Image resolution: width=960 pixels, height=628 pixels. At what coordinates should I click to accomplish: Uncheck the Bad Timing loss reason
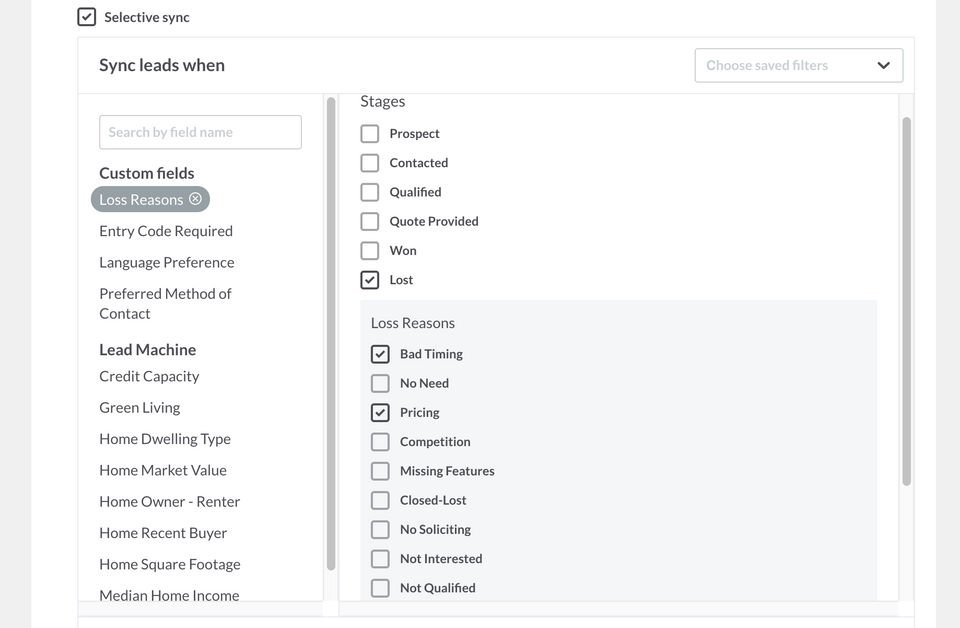click(x=380, y=354)
